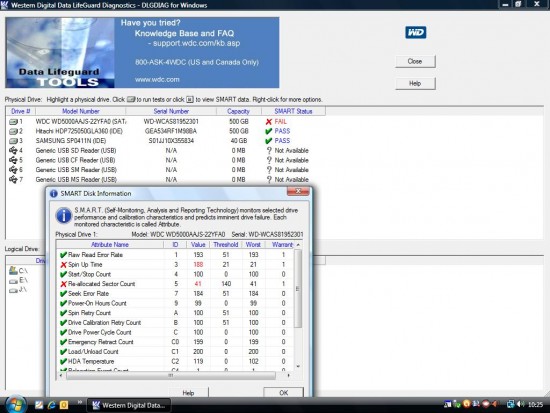This screenshot has width=550, height=413.
Task: Select Load/Unload Count attribute row
Action: [x=175, y=352]
